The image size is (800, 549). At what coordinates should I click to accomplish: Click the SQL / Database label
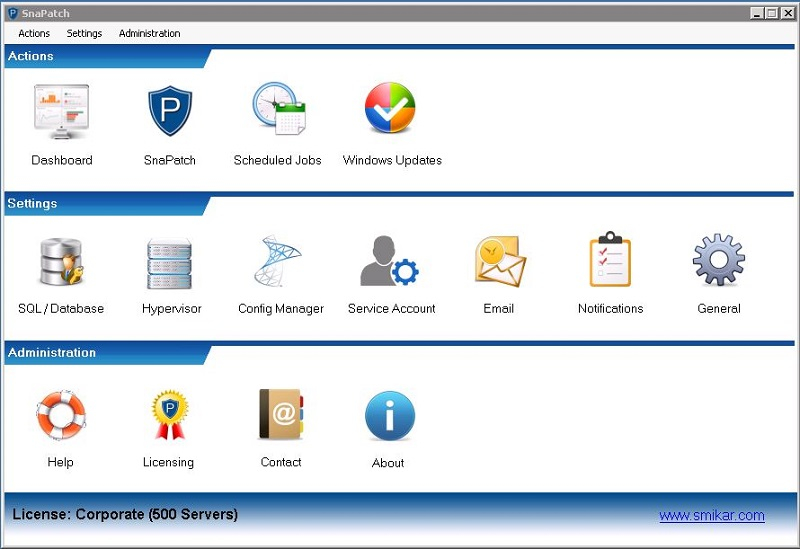61,309
